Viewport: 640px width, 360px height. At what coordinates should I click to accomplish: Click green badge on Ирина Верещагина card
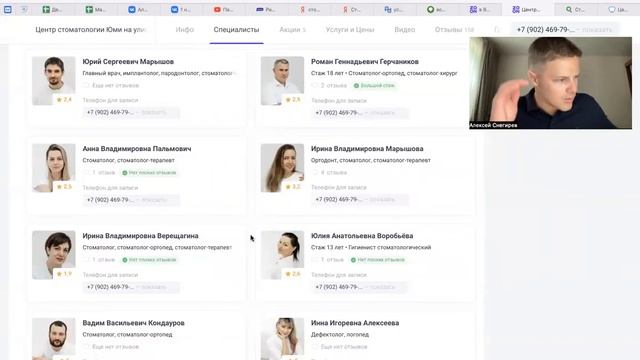(149, 260)
